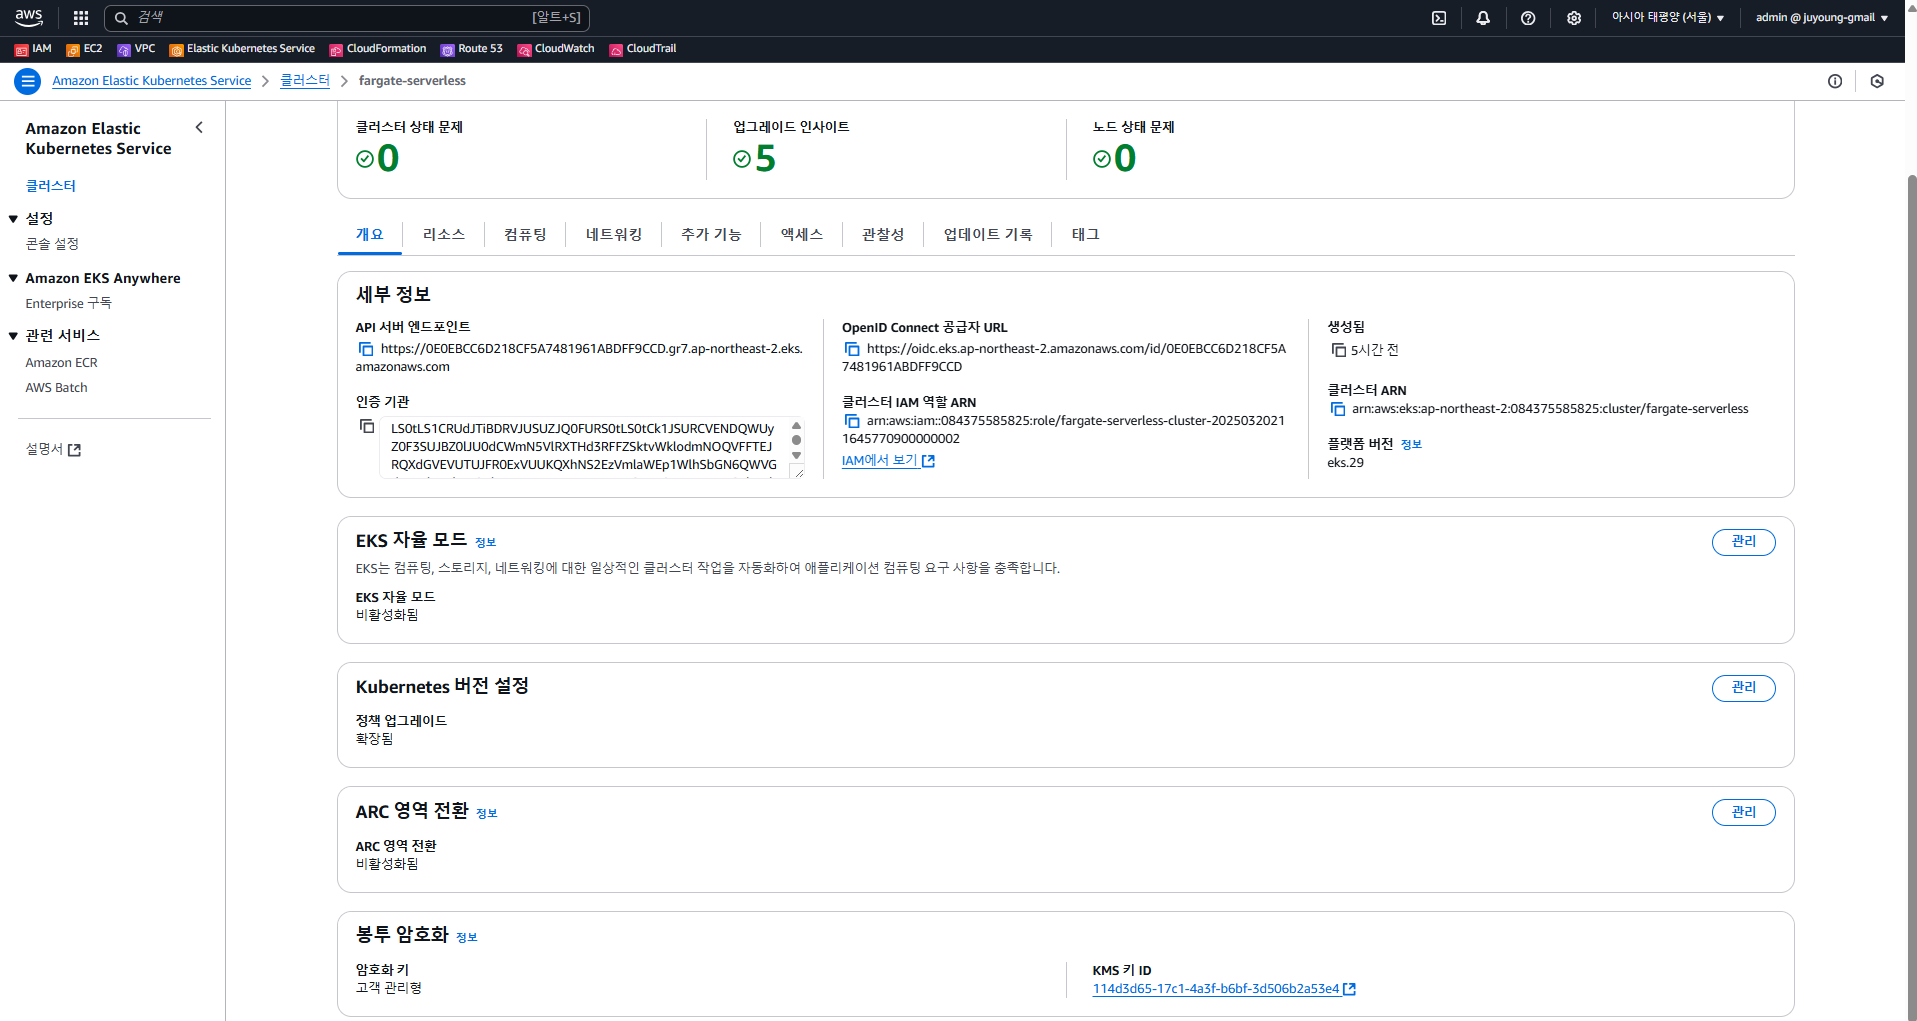Switch to the 리소스 tab
This screenshot has width=1917, height=1021.
(x=444, y=235)
